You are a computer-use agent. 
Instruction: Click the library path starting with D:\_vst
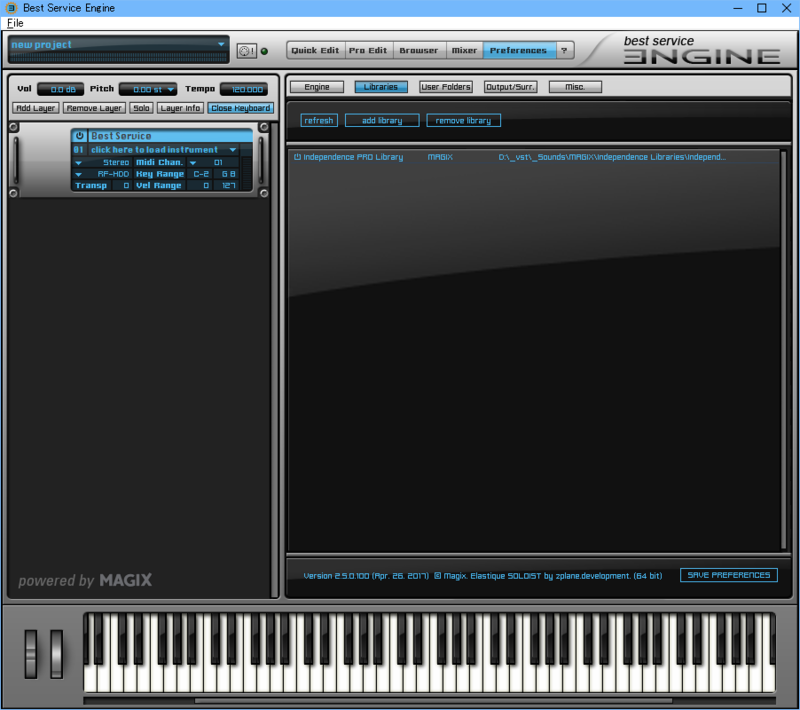point(612,157)
